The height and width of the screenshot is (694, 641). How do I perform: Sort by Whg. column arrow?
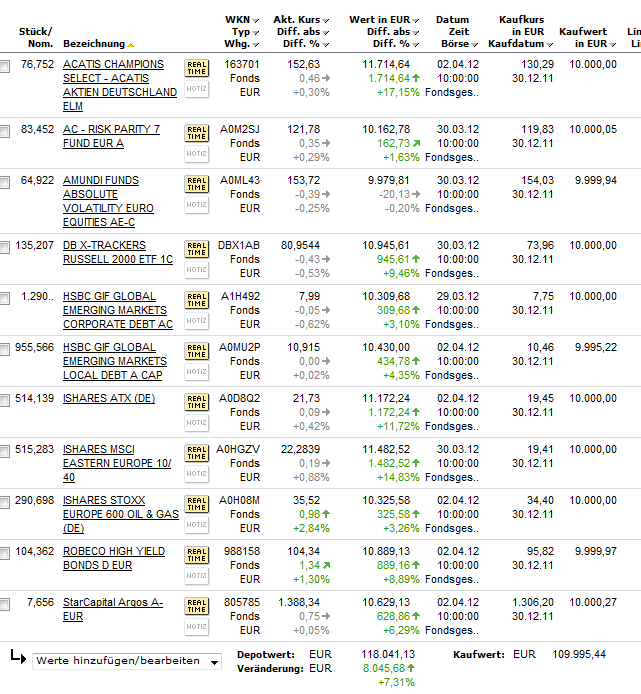(255, 45)
